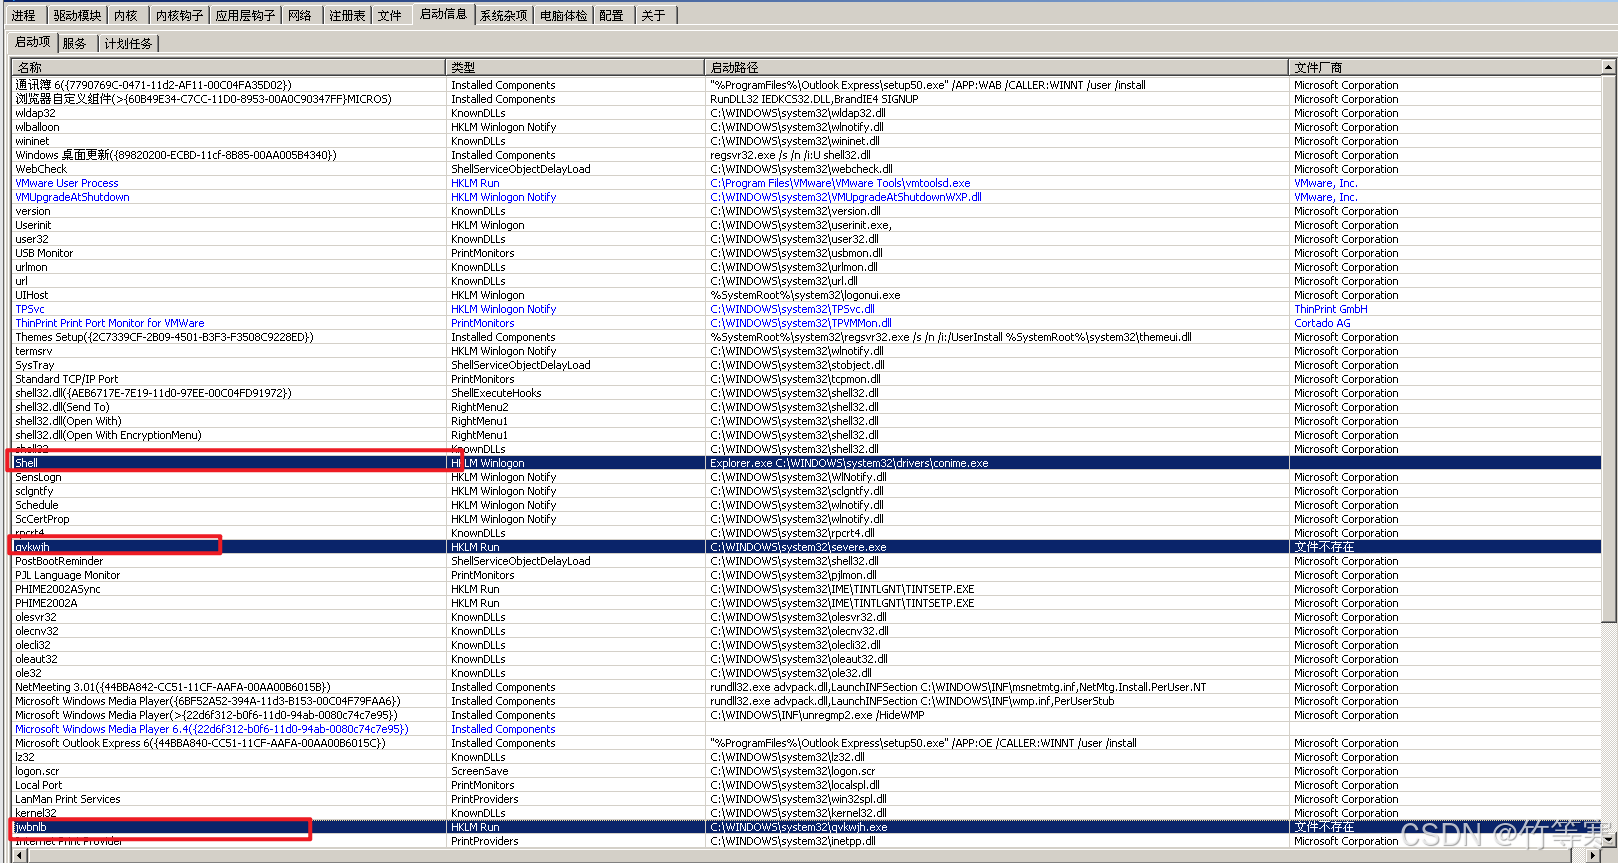The image size is (1618, 863).
Task: Open the 网络 tab
Action: pos(299,15)
